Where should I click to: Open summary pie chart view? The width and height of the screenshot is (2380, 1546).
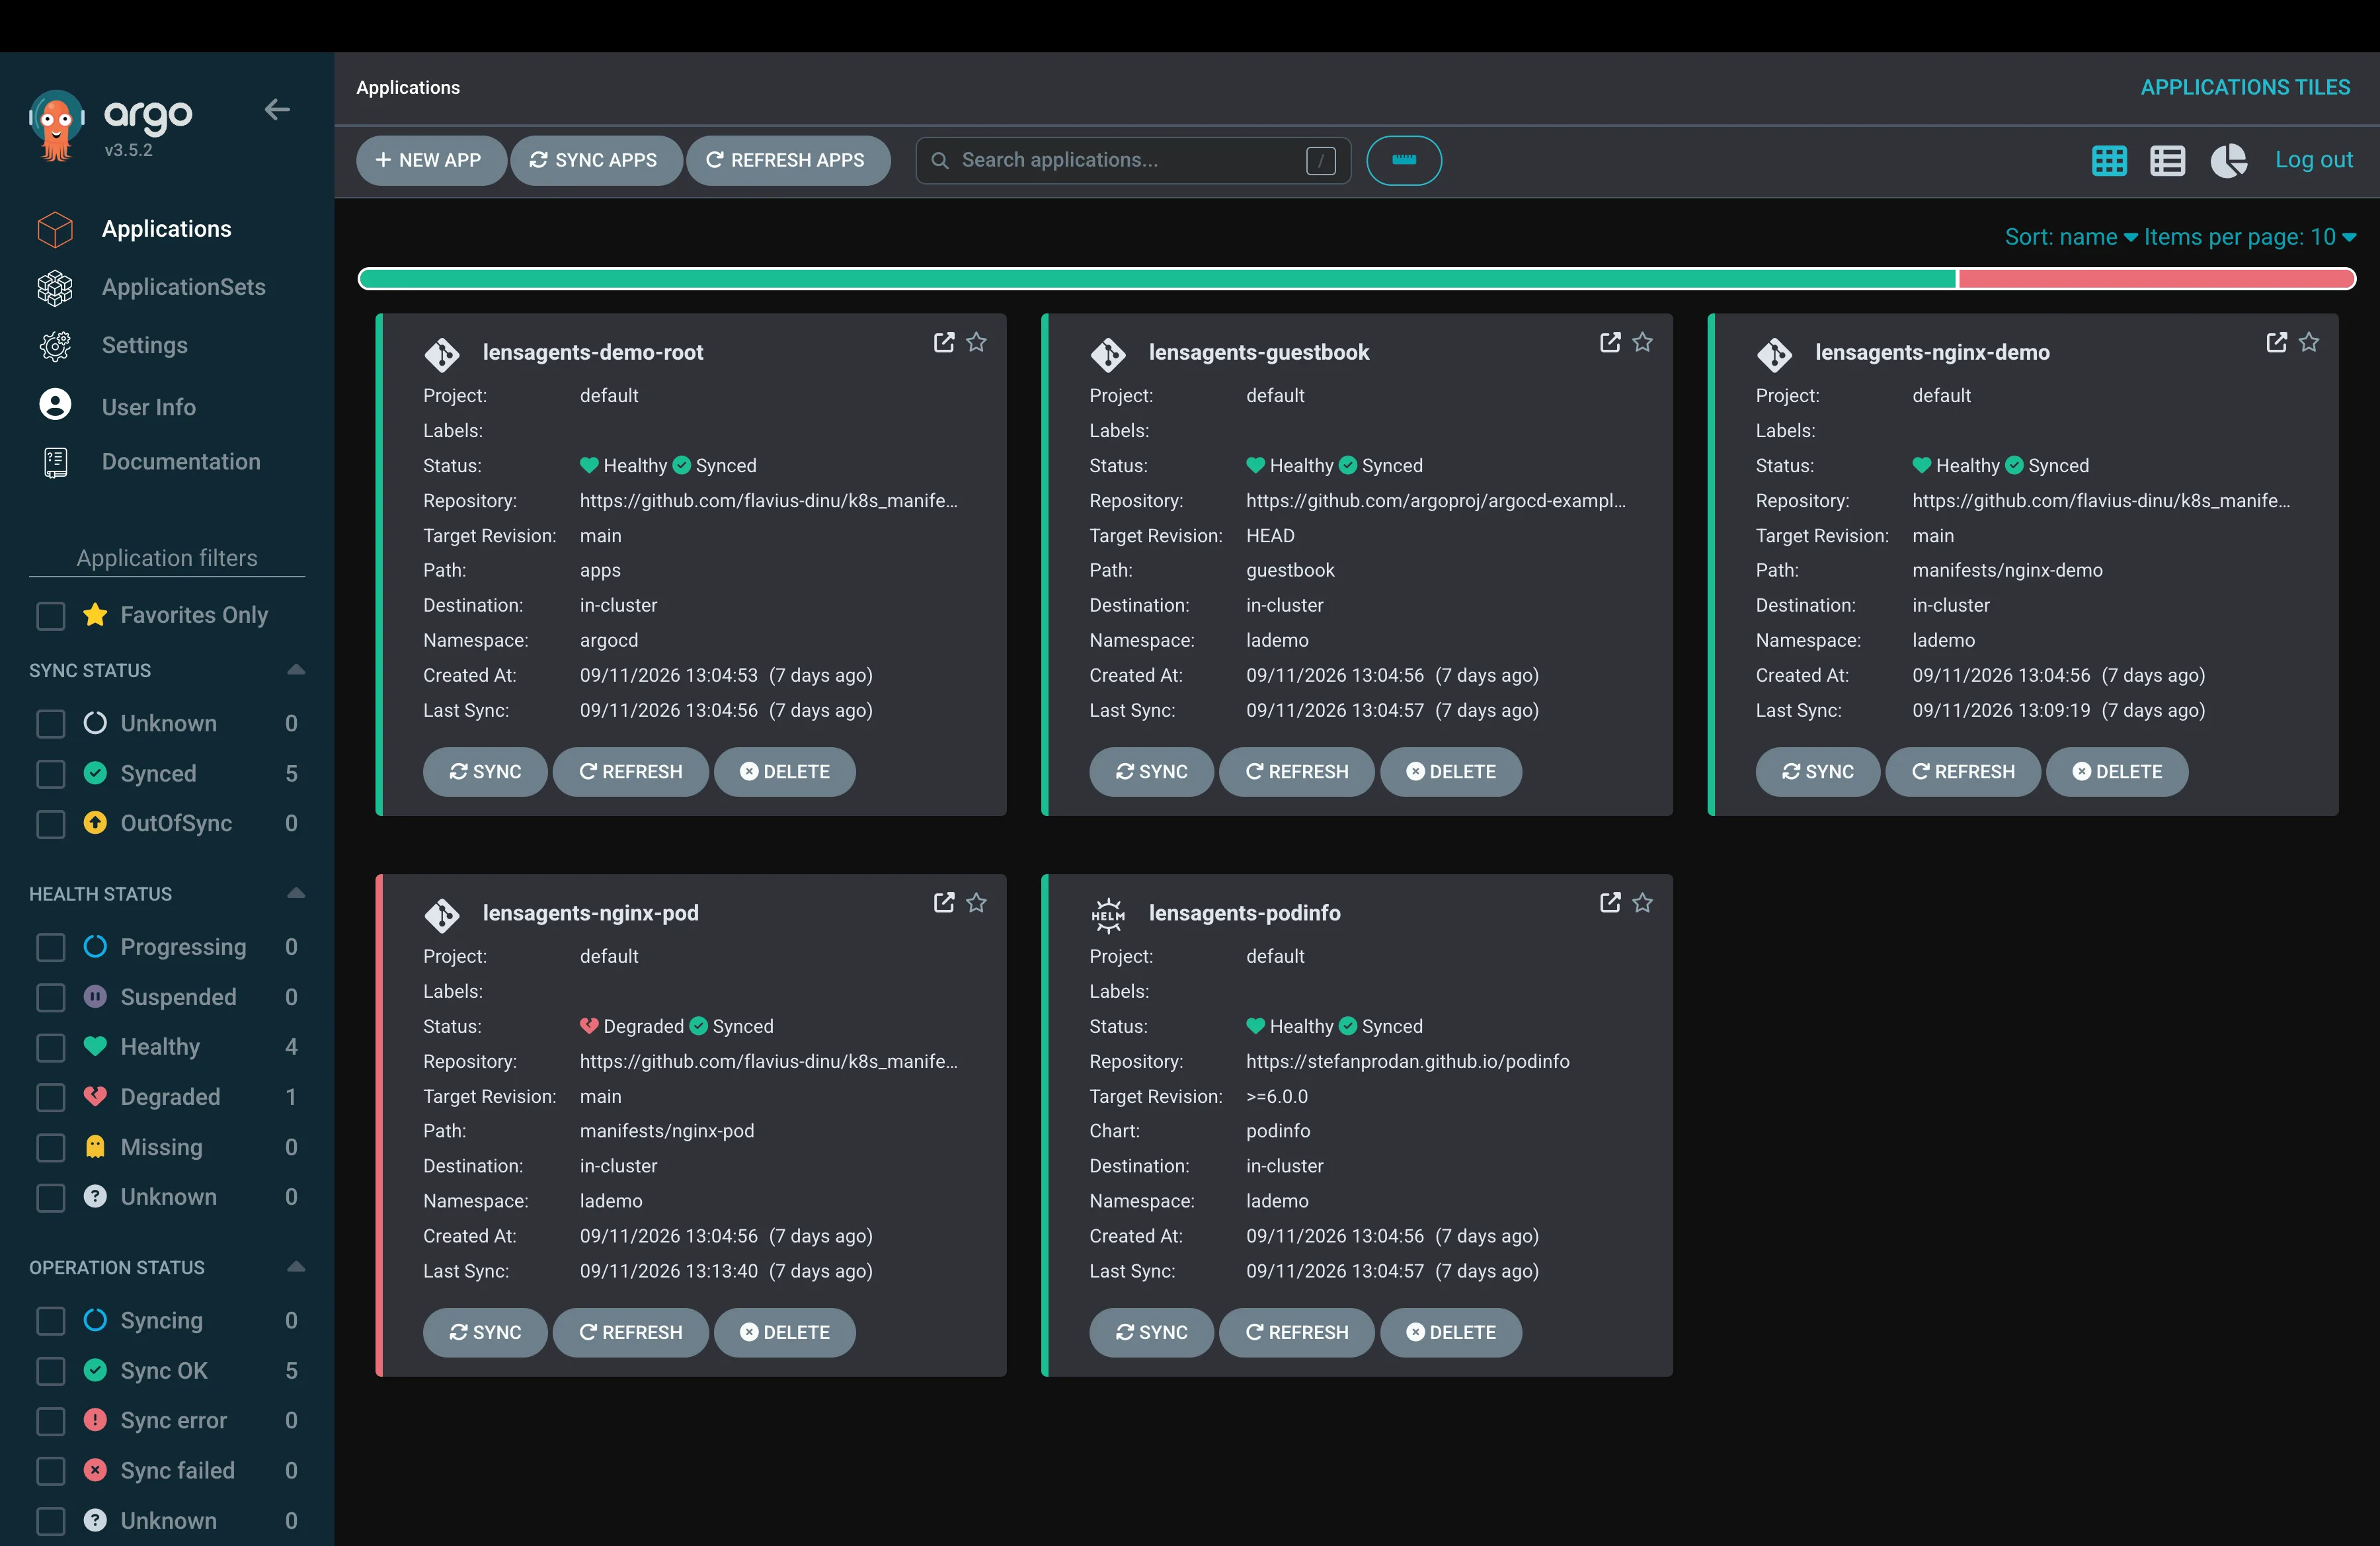click(x=2228, y=160)
